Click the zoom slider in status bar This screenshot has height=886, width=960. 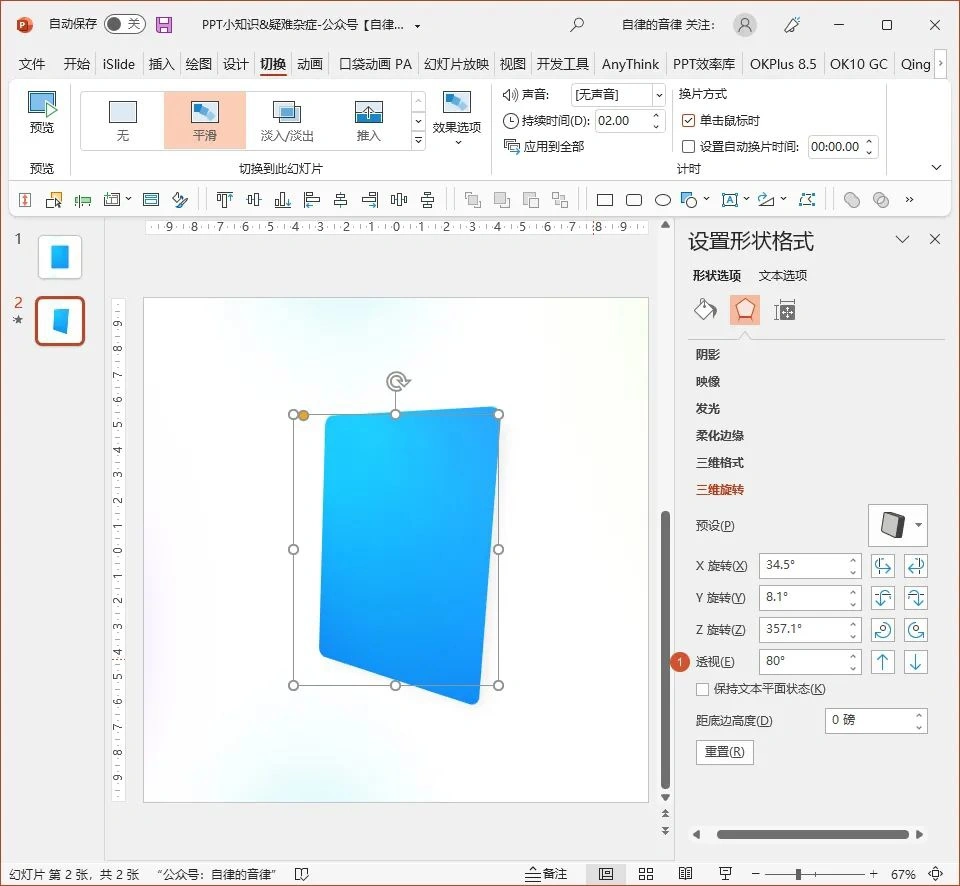tap(798, 874)
